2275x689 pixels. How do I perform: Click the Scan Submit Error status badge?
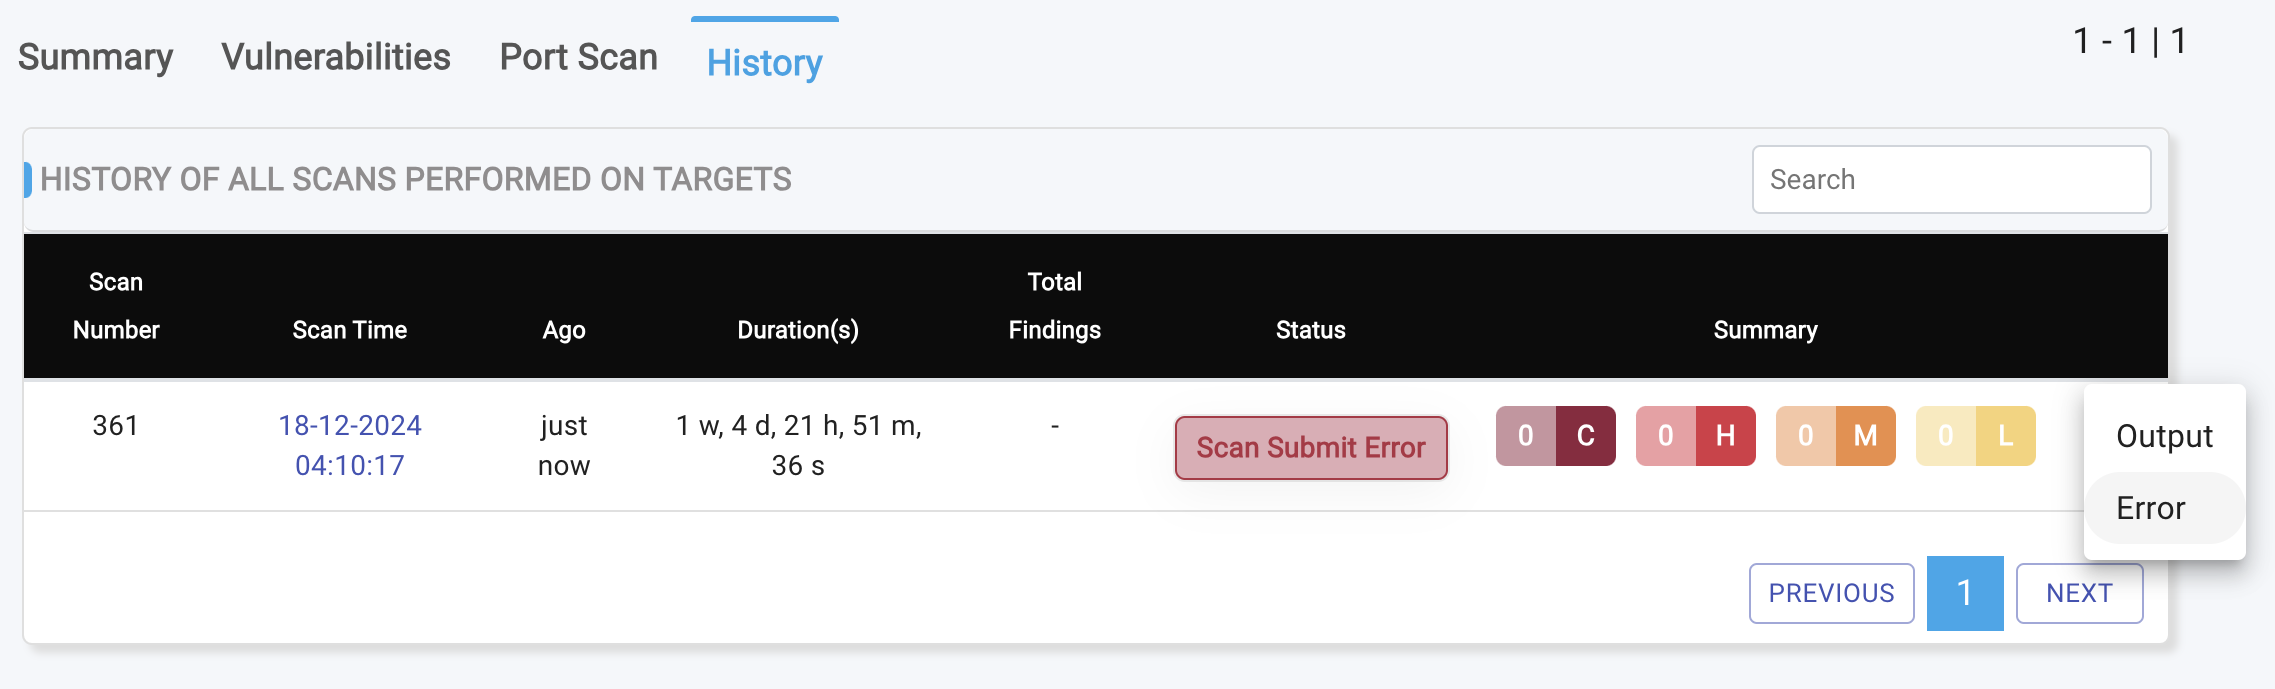click(1310, 447)
